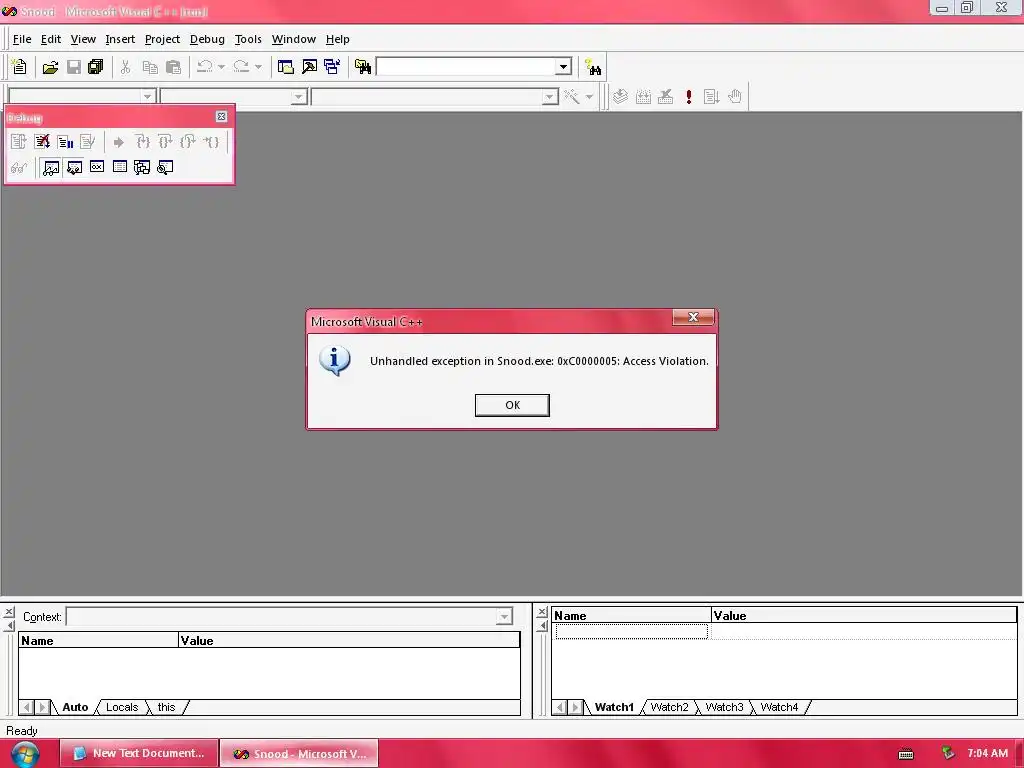Click OK in the exception dialog

click(x=512, y=405)
